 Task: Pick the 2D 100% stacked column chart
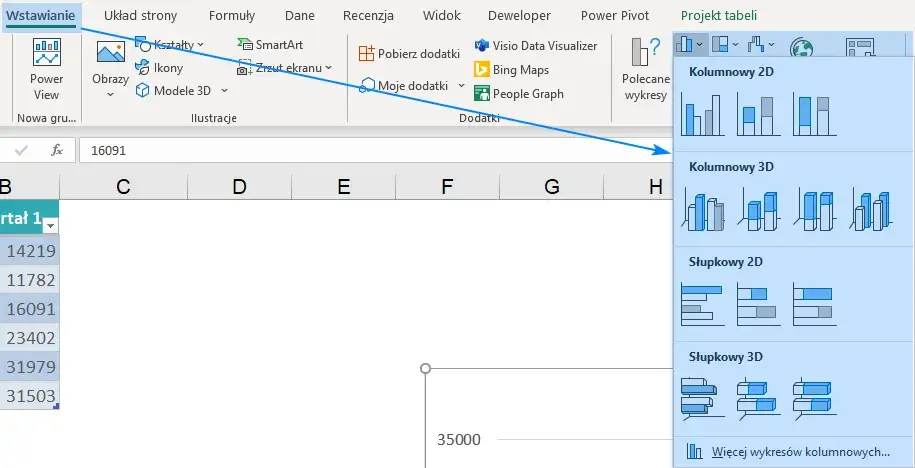pos(814,114)
